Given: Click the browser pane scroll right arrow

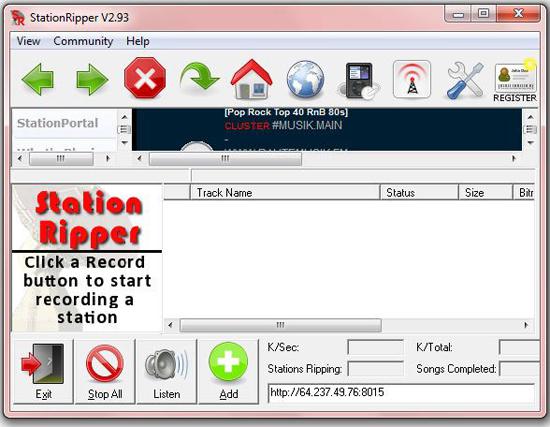Looking at the screenshot, I should 514,159.
